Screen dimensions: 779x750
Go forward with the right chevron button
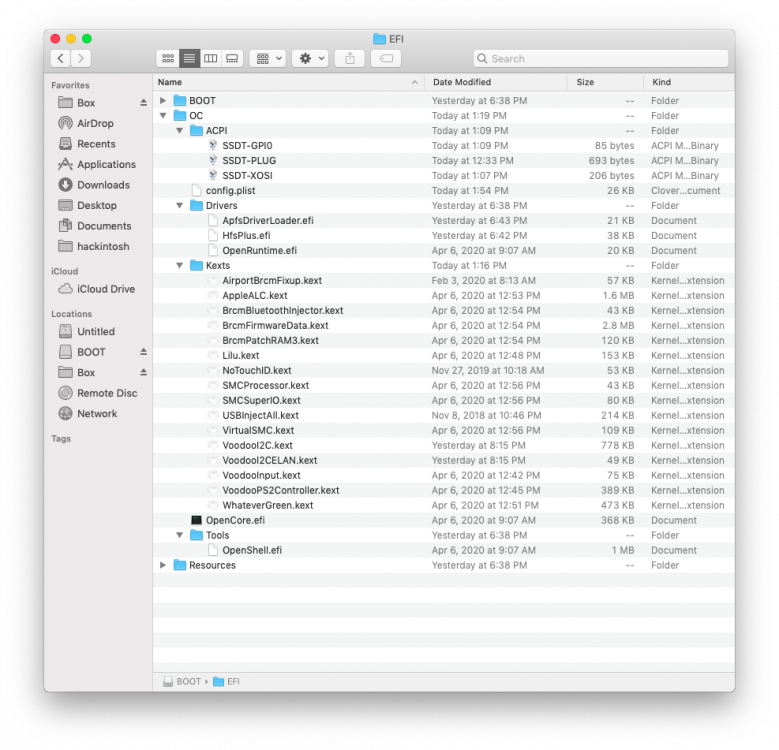click(80, 59)
